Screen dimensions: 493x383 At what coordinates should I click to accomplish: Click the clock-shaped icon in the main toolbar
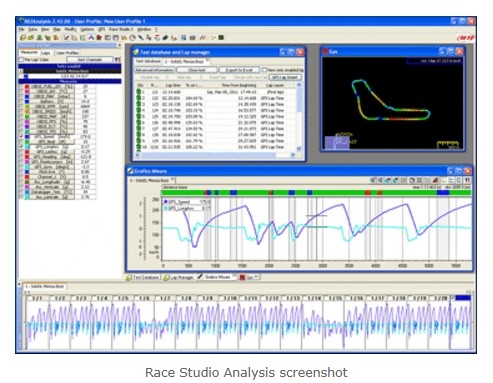133,38
